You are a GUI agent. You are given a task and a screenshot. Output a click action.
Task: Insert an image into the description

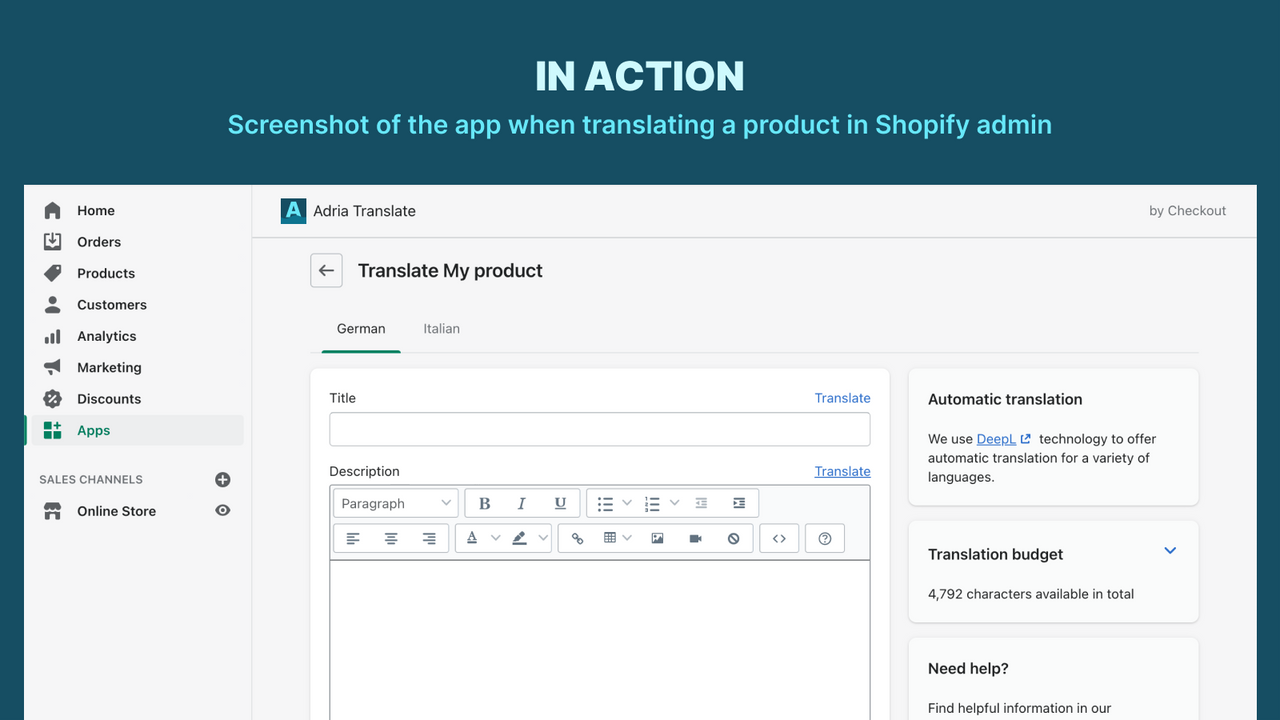pos(657,538)
